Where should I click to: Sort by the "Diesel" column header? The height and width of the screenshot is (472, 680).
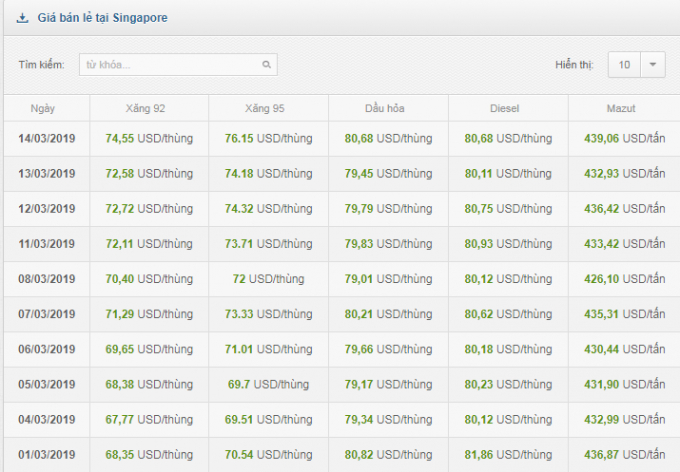point(508,108)
